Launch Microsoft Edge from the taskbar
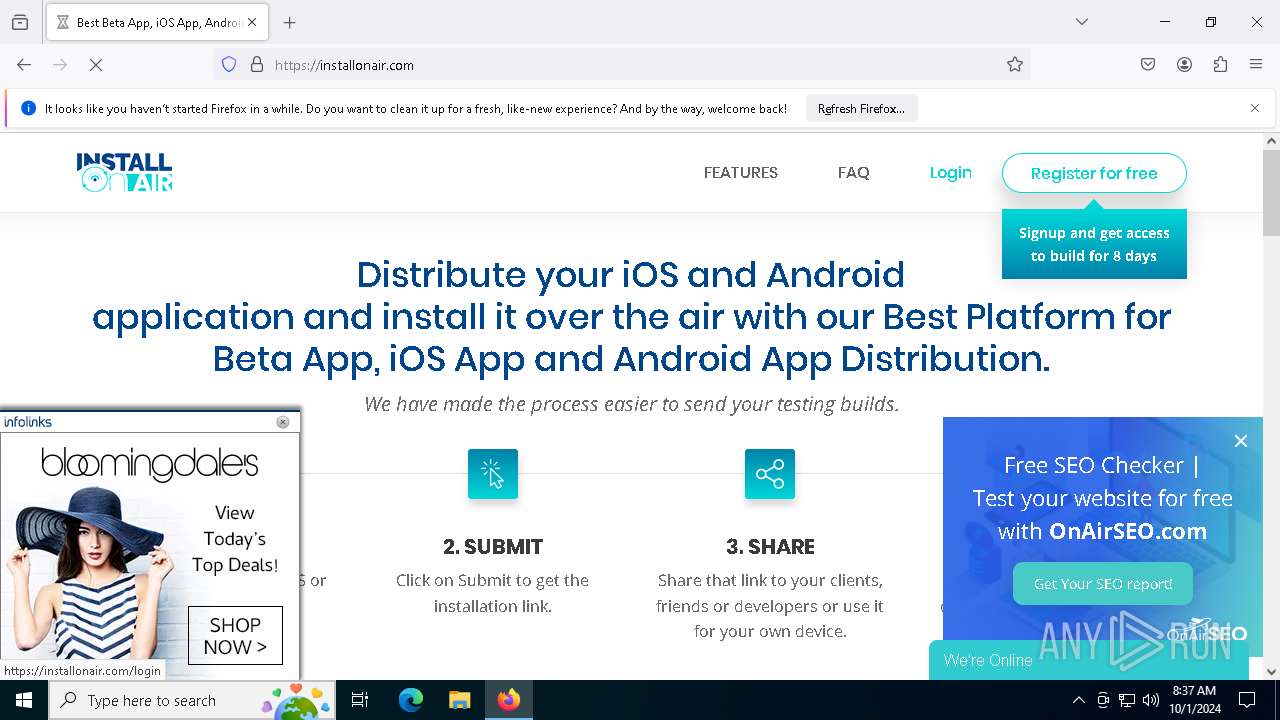 click(411, 700)
